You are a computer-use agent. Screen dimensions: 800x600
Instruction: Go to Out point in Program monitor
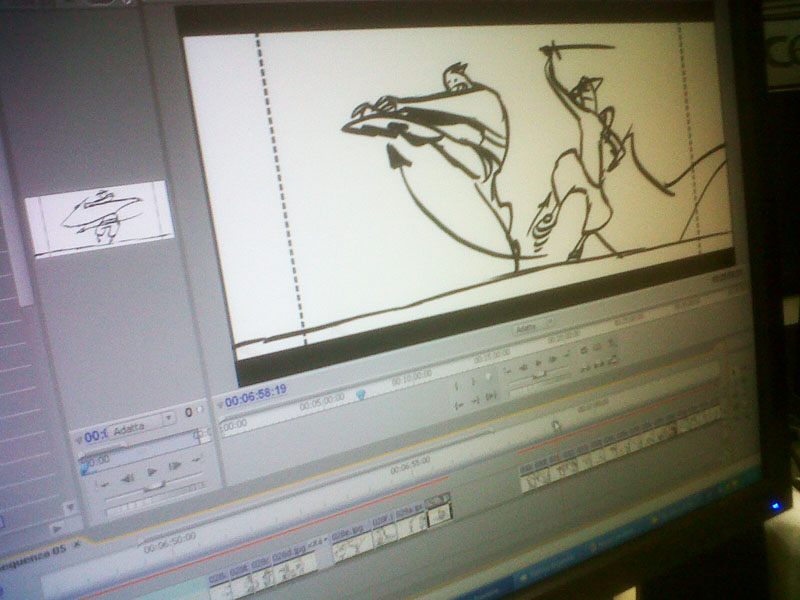coord(476,401)
